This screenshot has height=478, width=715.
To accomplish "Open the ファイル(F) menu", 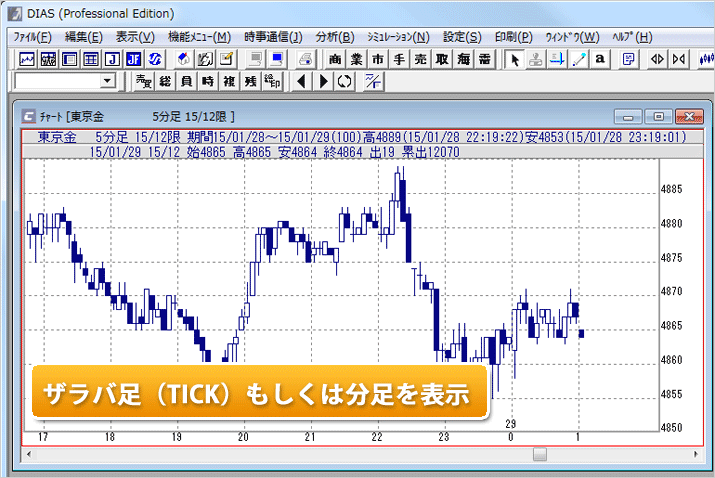I will click(x=33, y=37).
